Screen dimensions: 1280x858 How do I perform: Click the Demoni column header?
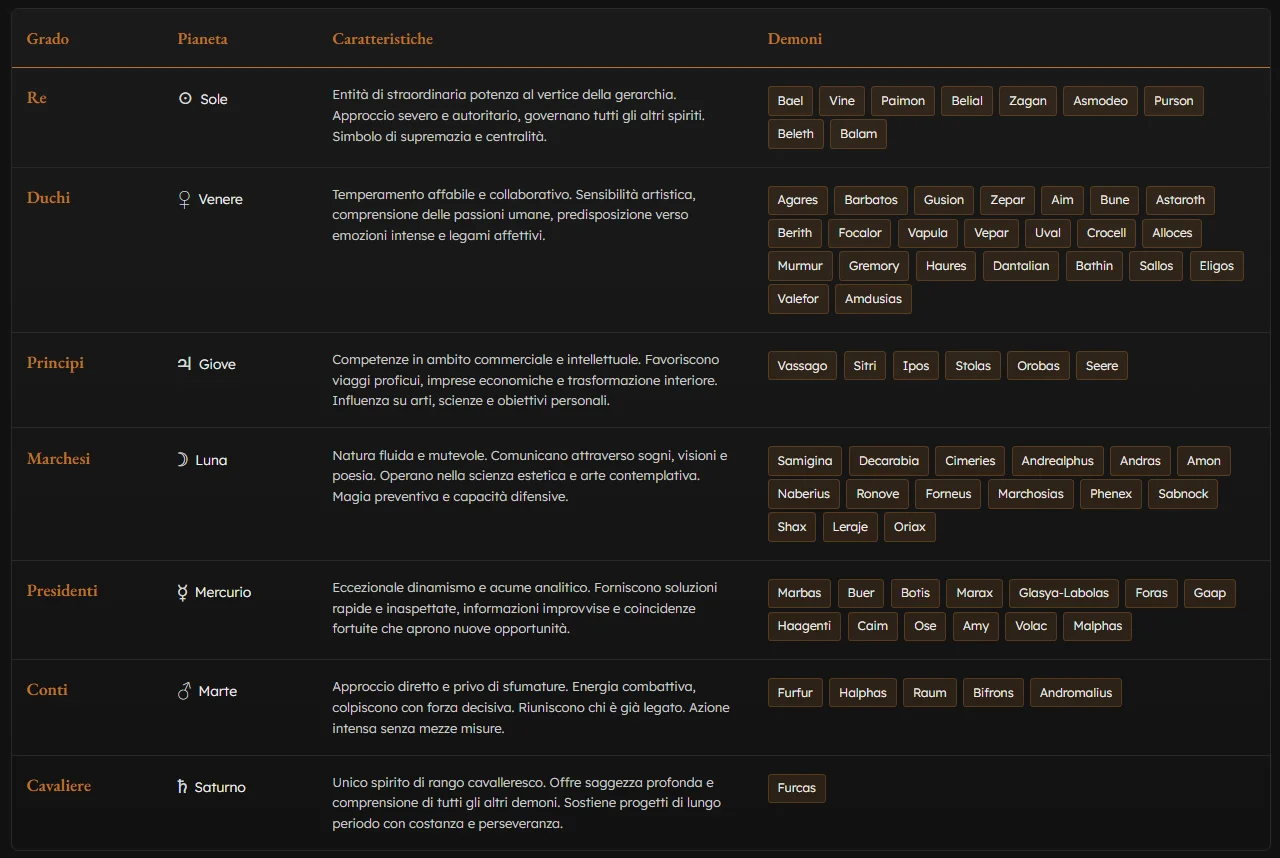pos(795,39)
